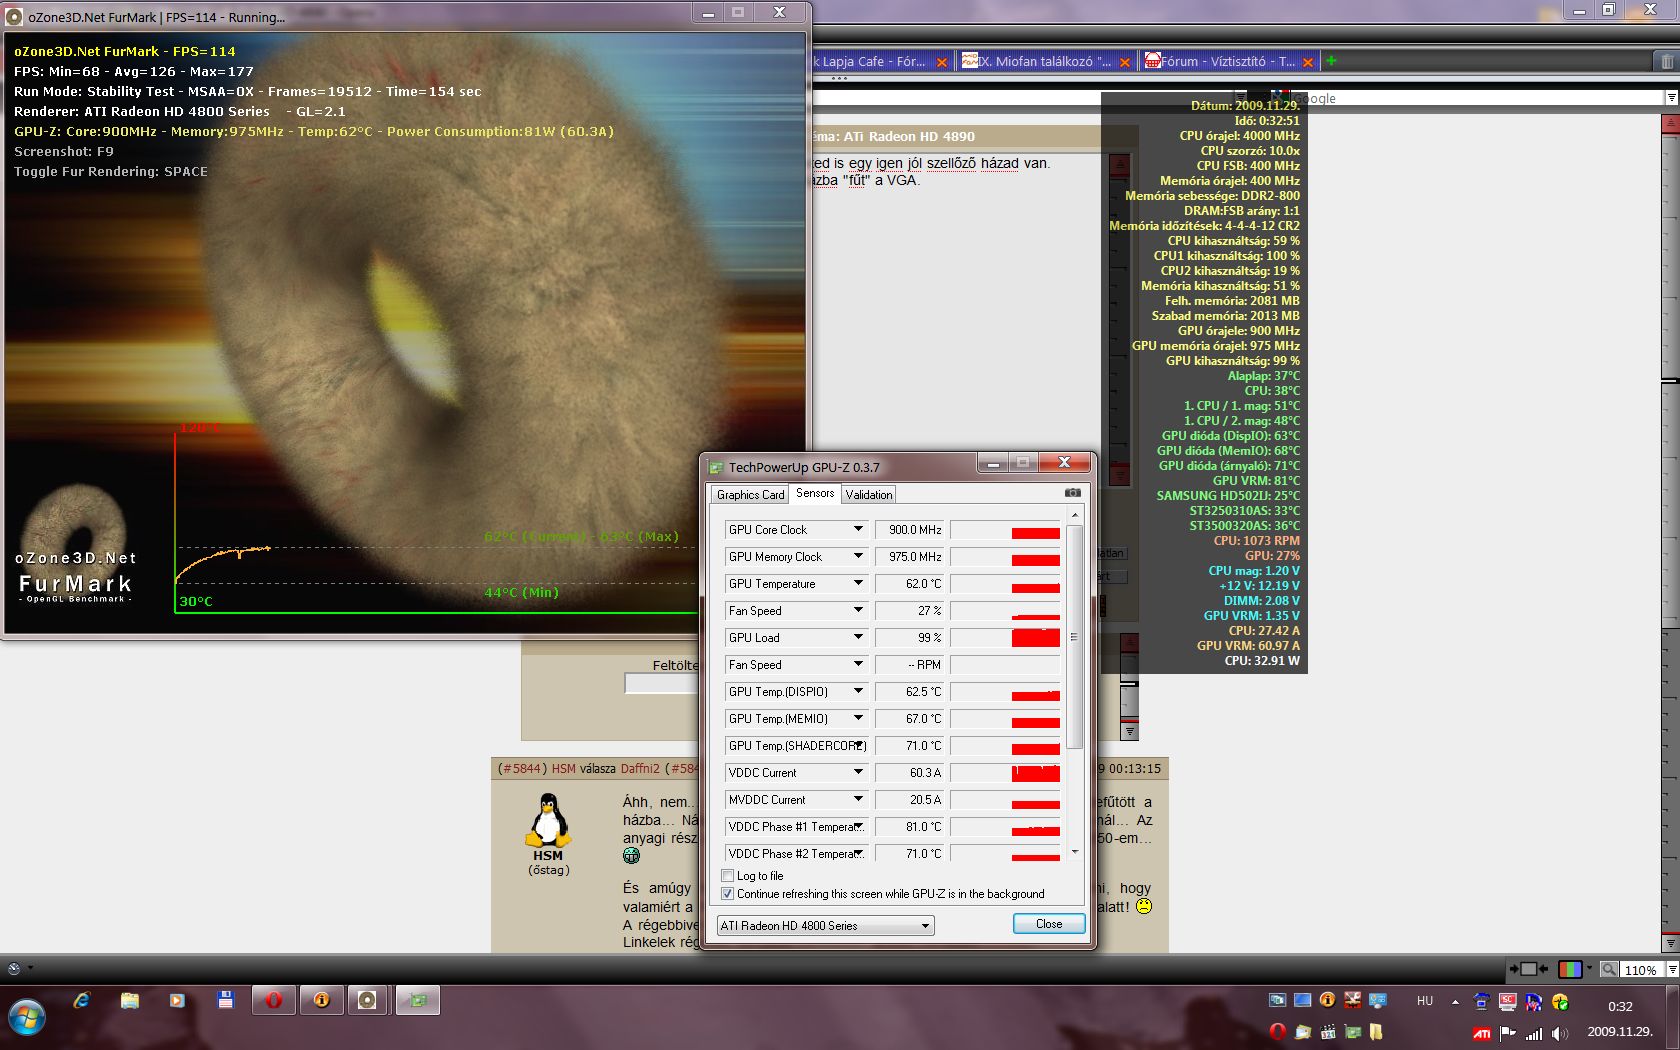1680x1050 pixels.
Task: Click the Opera RGB show-images icon
Action: 1570,969
